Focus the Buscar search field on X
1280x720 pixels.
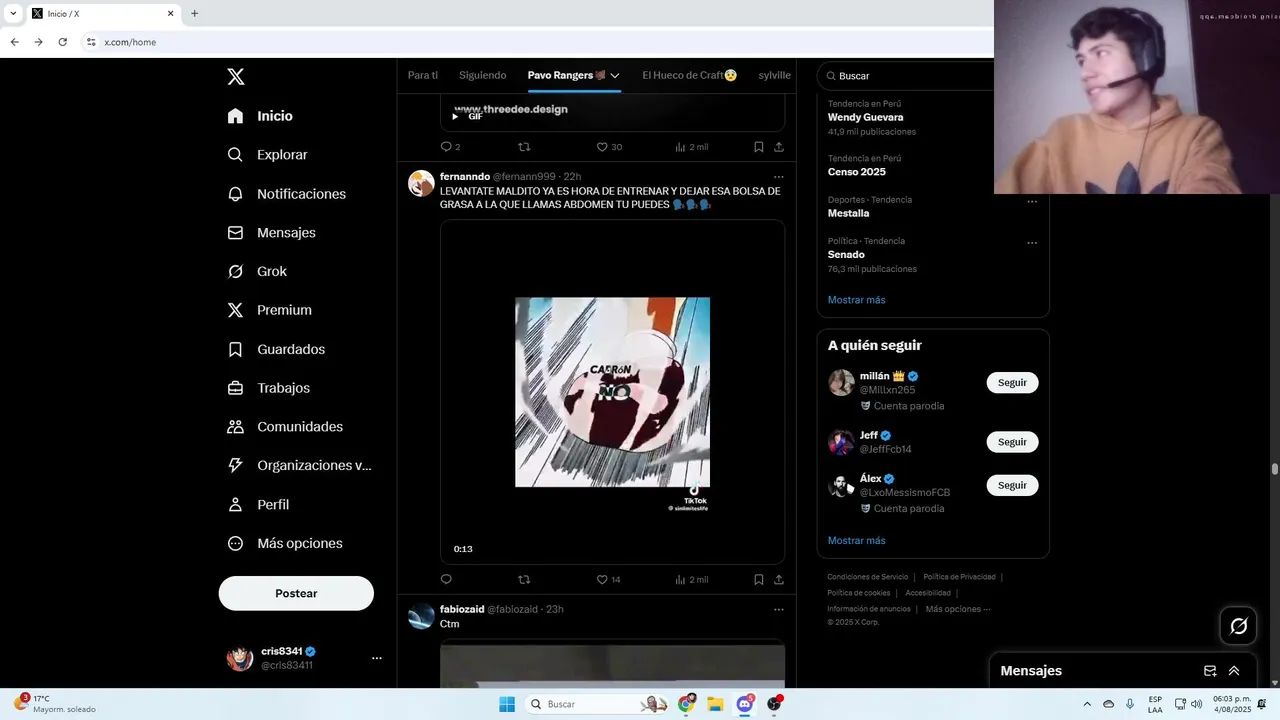[x=906, y=76]
